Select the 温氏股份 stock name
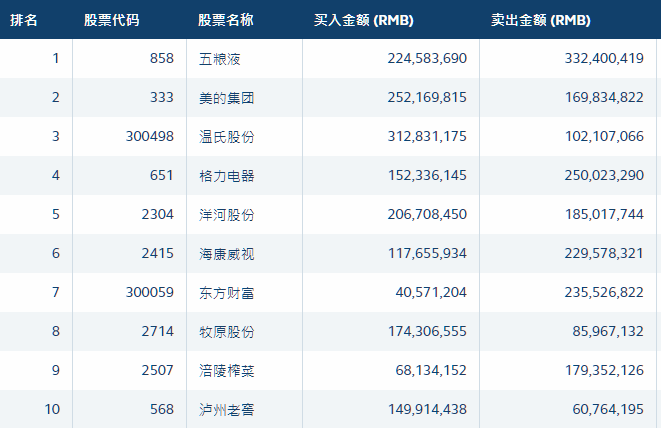661x428 pixels. point(226,137)
